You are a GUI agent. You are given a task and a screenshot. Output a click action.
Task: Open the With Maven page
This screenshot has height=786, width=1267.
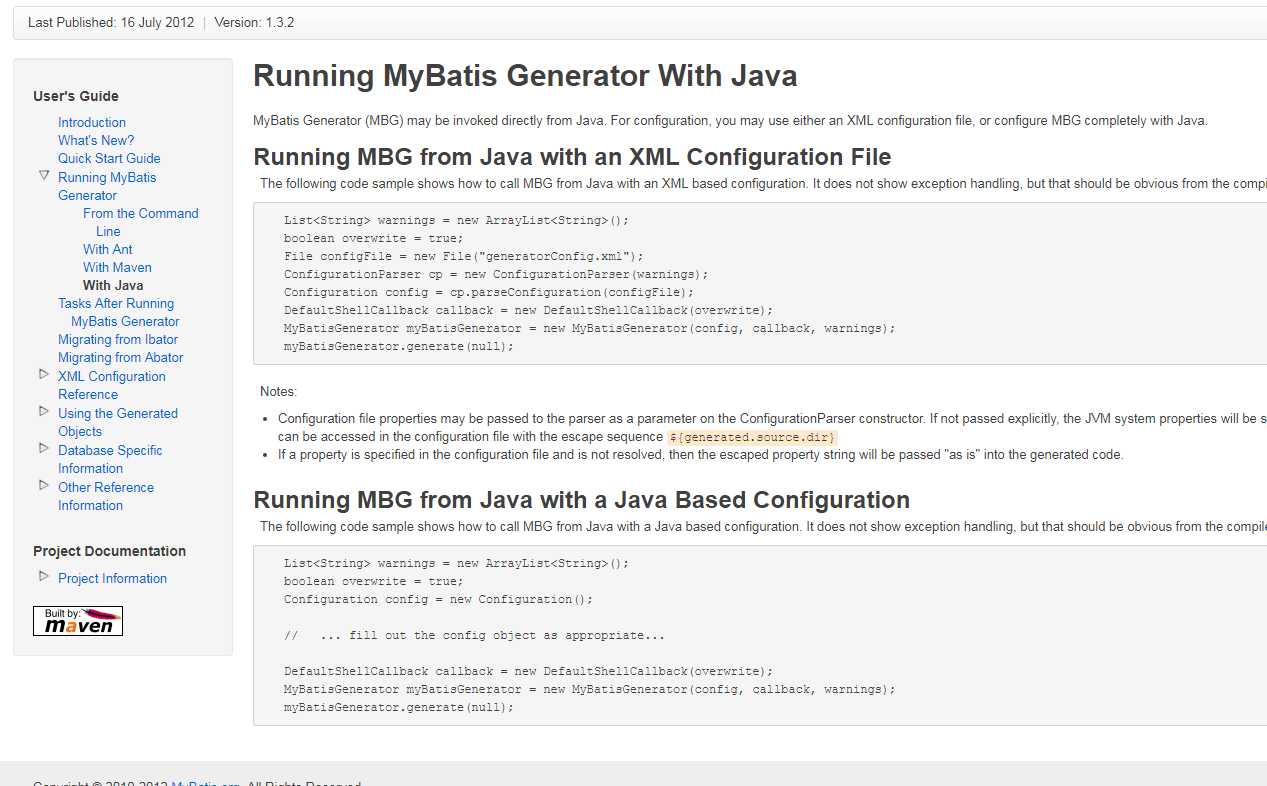tap(117, 267)
